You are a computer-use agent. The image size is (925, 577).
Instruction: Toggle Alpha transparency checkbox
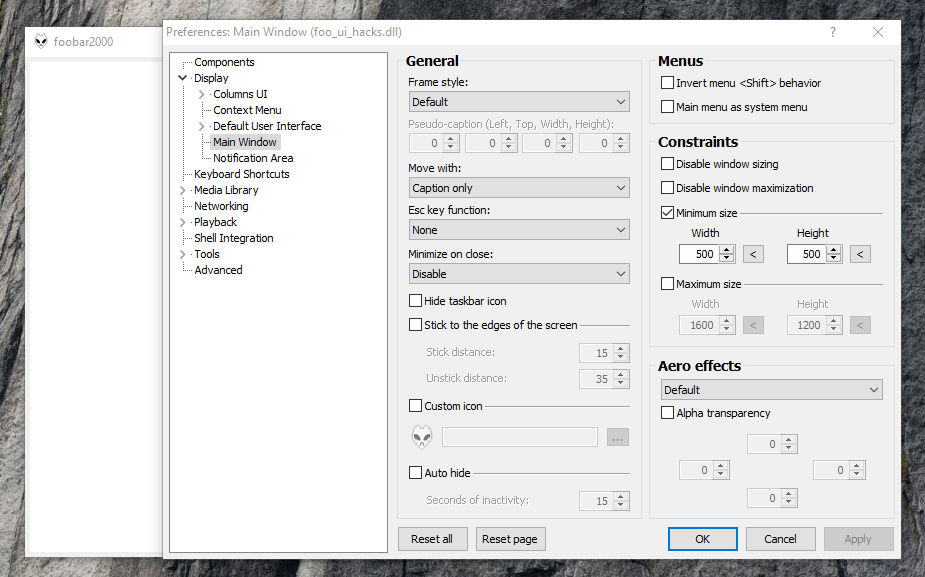(x=667, y=413)
